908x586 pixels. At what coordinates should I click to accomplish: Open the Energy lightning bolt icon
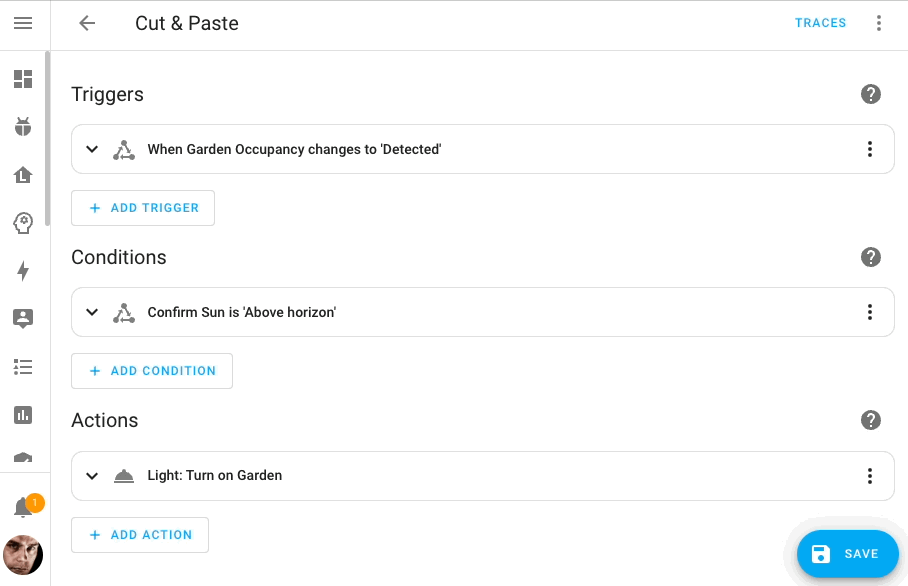tap(23, 271)
